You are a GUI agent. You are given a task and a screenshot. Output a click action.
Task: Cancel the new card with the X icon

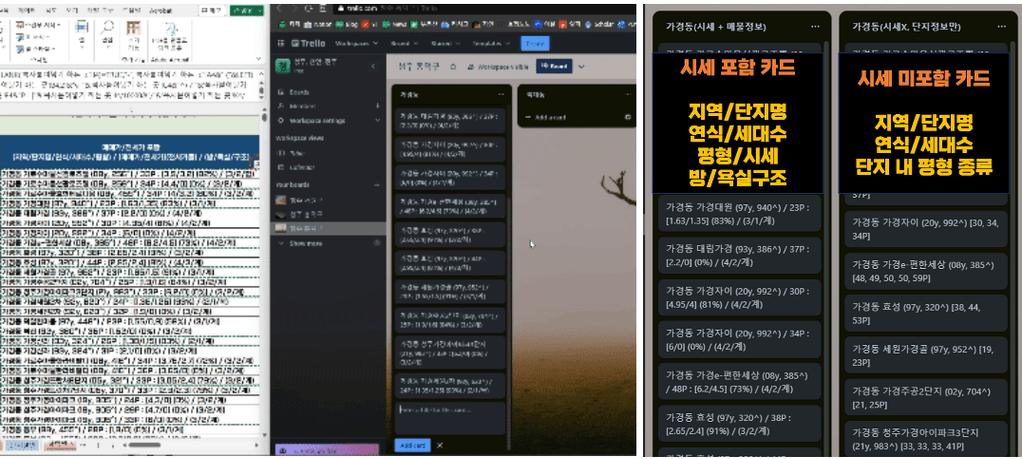(x=440, y=445)
